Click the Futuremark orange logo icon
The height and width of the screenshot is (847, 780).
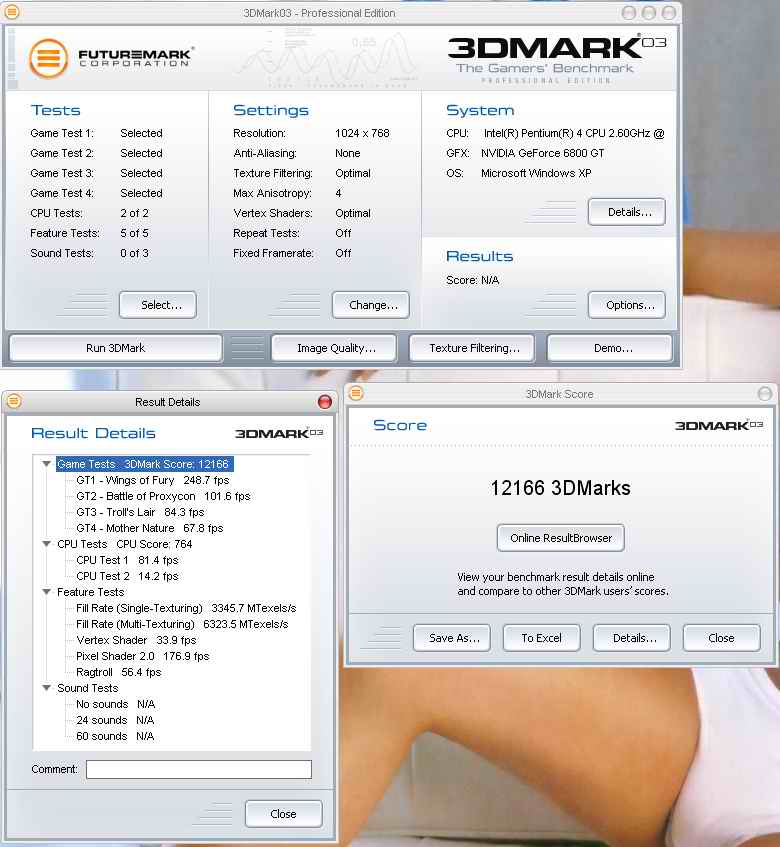[x=49, y=58]
